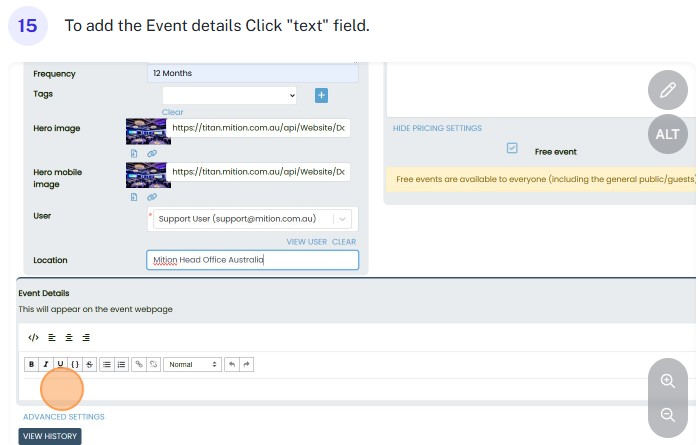Viewport: 698px width, 445px height.
Task: Apply italic formatting in the editor
Action: tap(46, 365)
